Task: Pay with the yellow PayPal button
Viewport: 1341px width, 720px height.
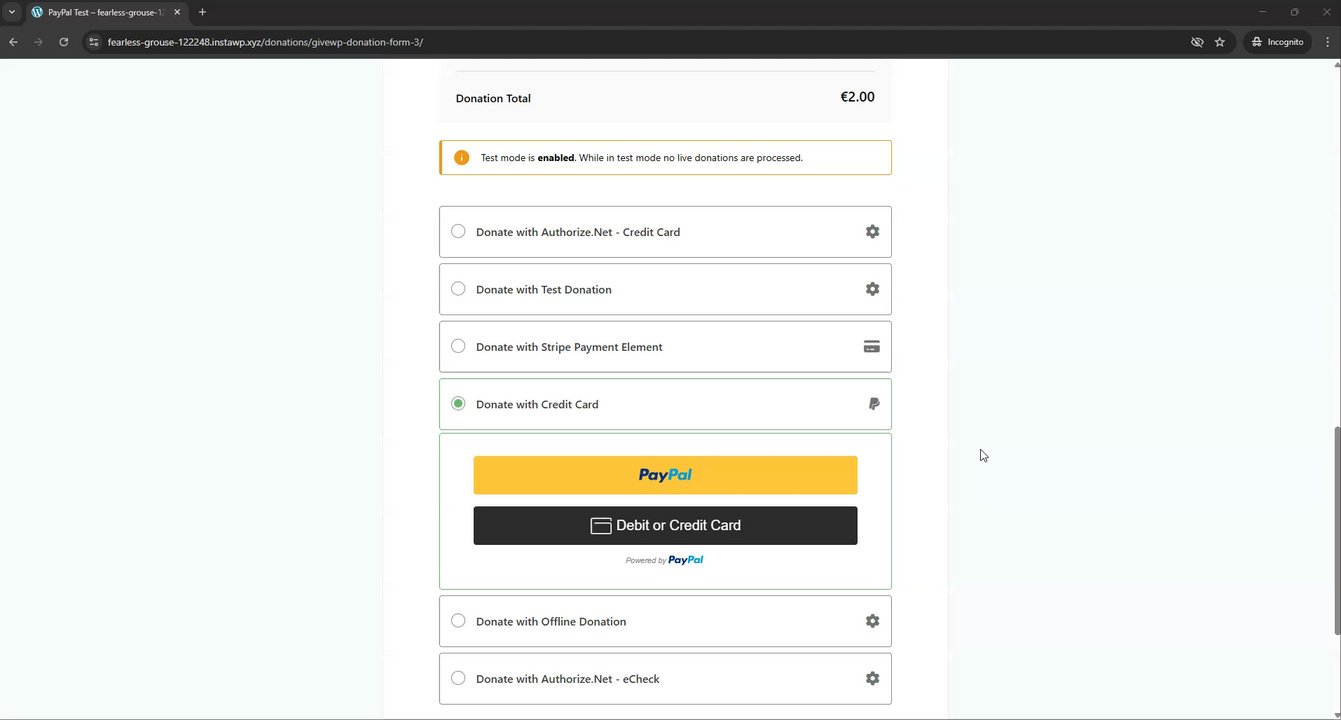Action: tap(665, 475)
